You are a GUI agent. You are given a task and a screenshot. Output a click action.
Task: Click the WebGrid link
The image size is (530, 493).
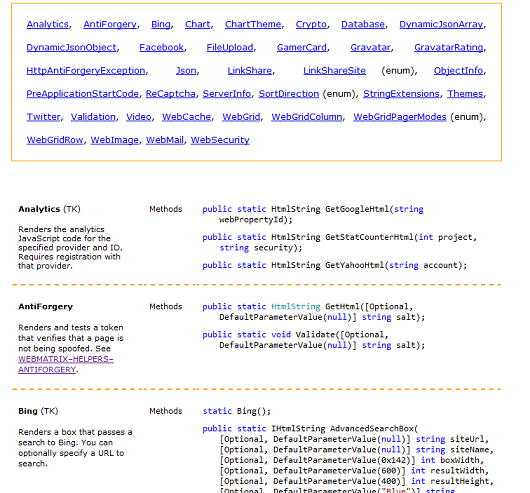241,117
